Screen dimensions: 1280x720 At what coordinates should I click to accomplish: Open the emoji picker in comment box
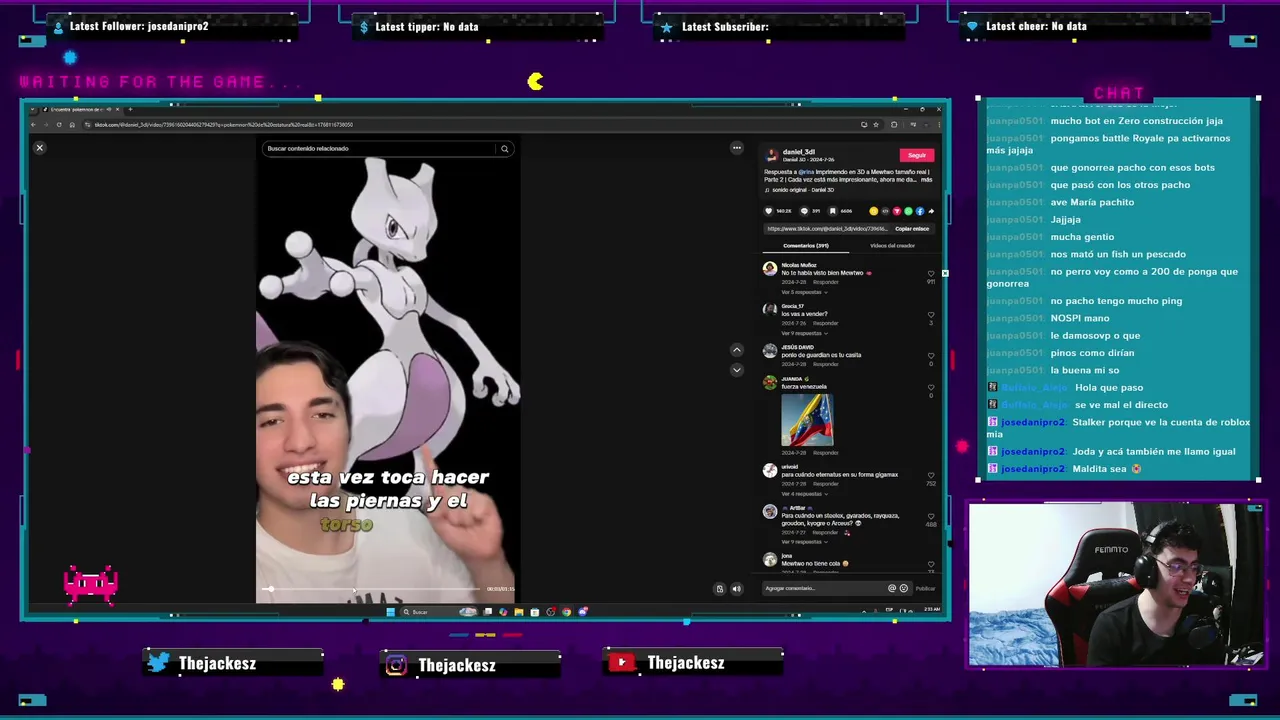pyautogui.click(x=903, y=588)
